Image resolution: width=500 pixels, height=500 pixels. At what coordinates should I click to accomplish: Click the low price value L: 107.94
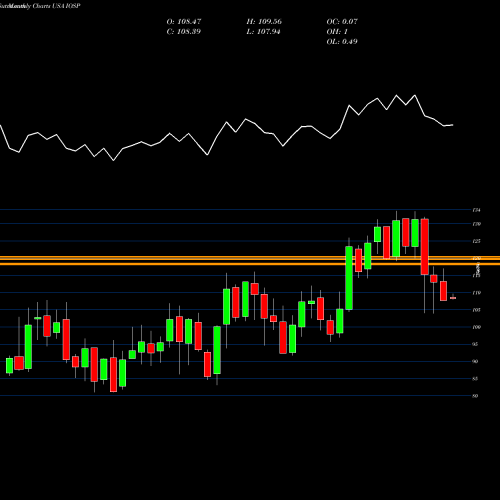coord(263,32)
